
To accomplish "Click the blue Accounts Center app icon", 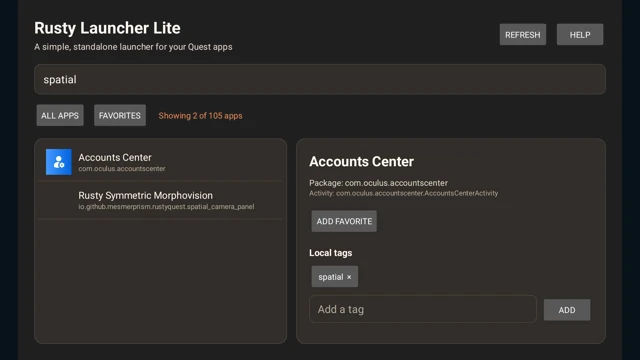I will click(59, 162).
